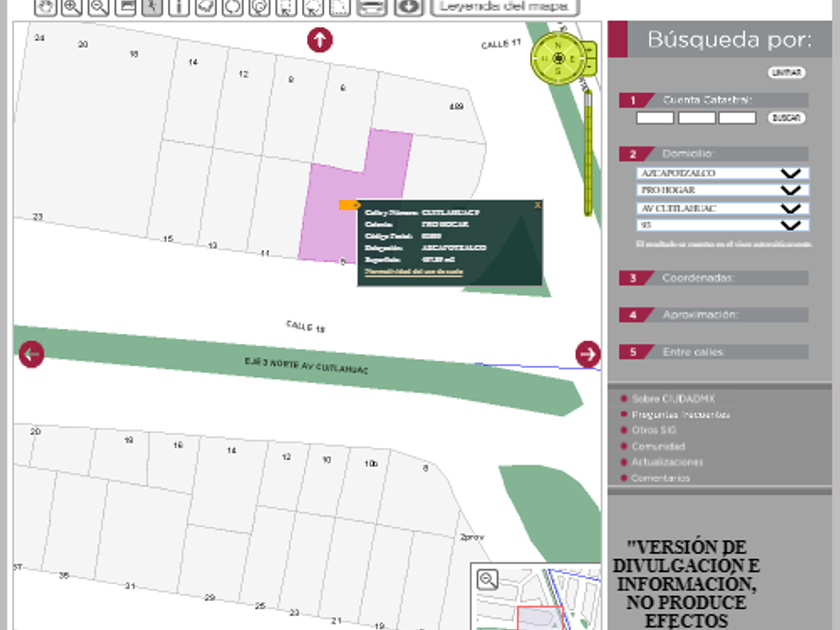Click the BUSCAR button

786,118
